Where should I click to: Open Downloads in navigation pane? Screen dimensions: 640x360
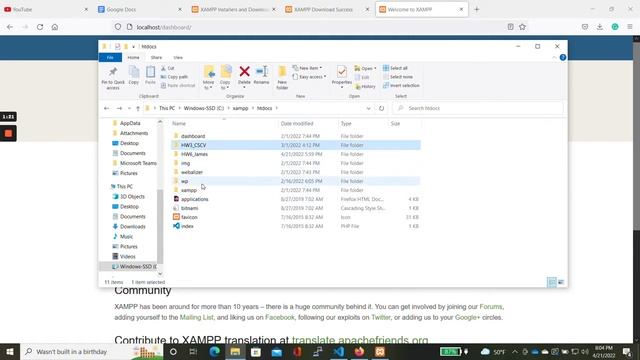point(133,227)
